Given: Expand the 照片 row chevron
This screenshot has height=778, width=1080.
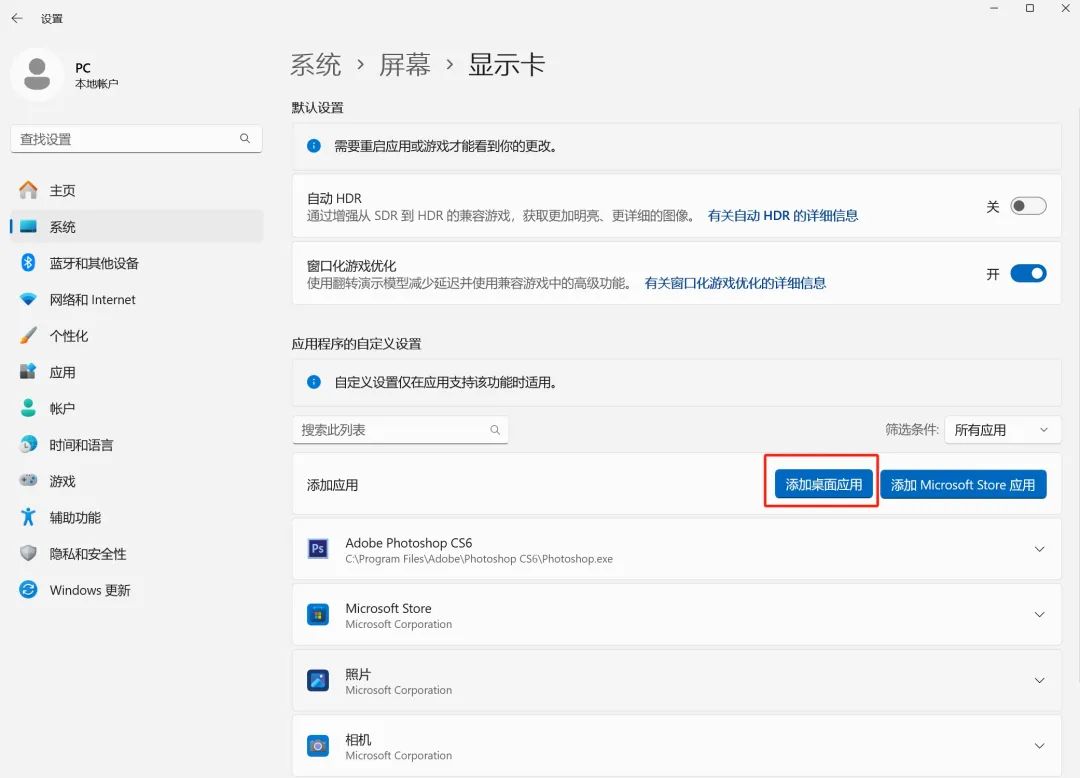Looking at the screenshot, I should (x=1039, y=680).
